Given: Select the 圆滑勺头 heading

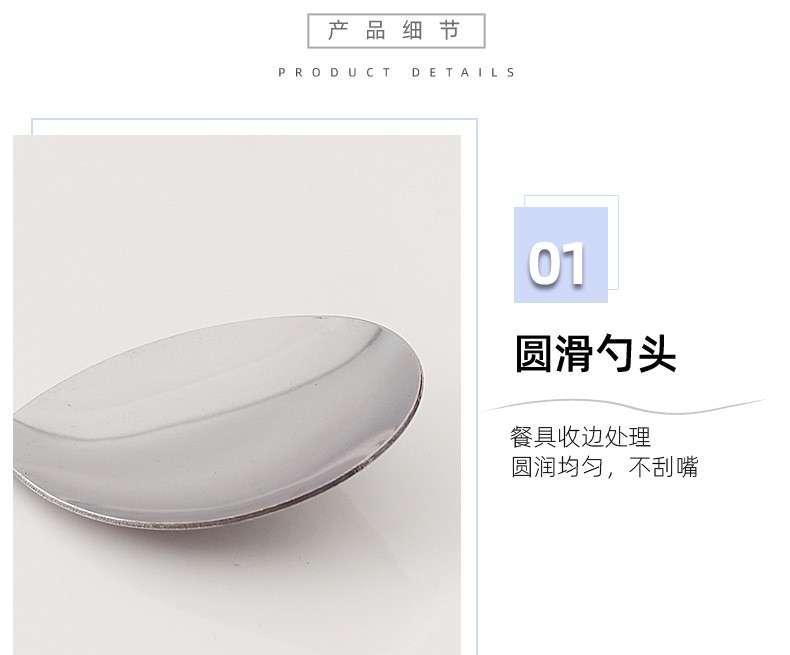Looking at the screenshot, I should click(x=595, y=354).
